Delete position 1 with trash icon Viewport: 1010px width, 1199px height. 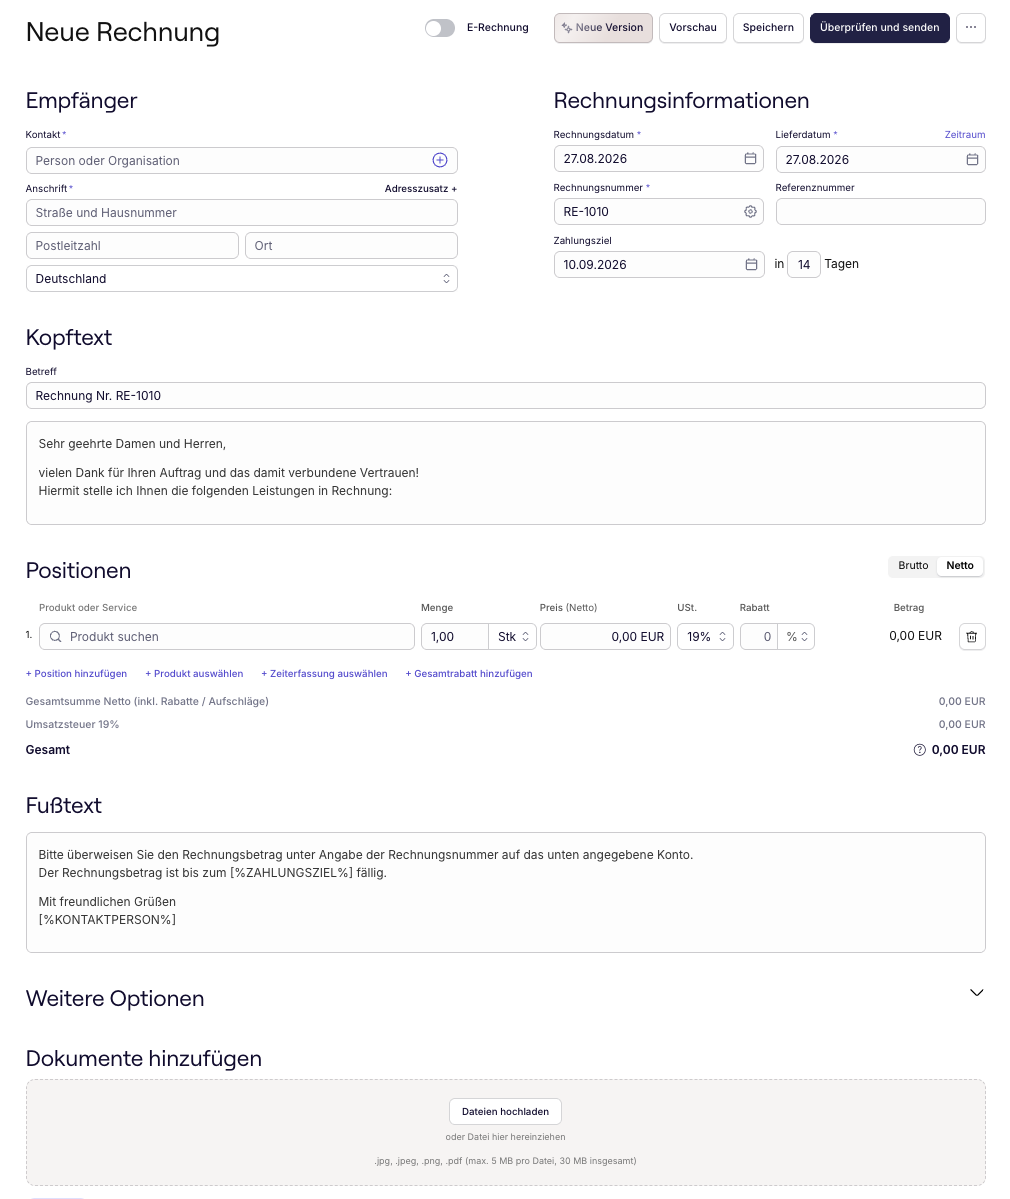pyautogui.click(x=972, y=636)
